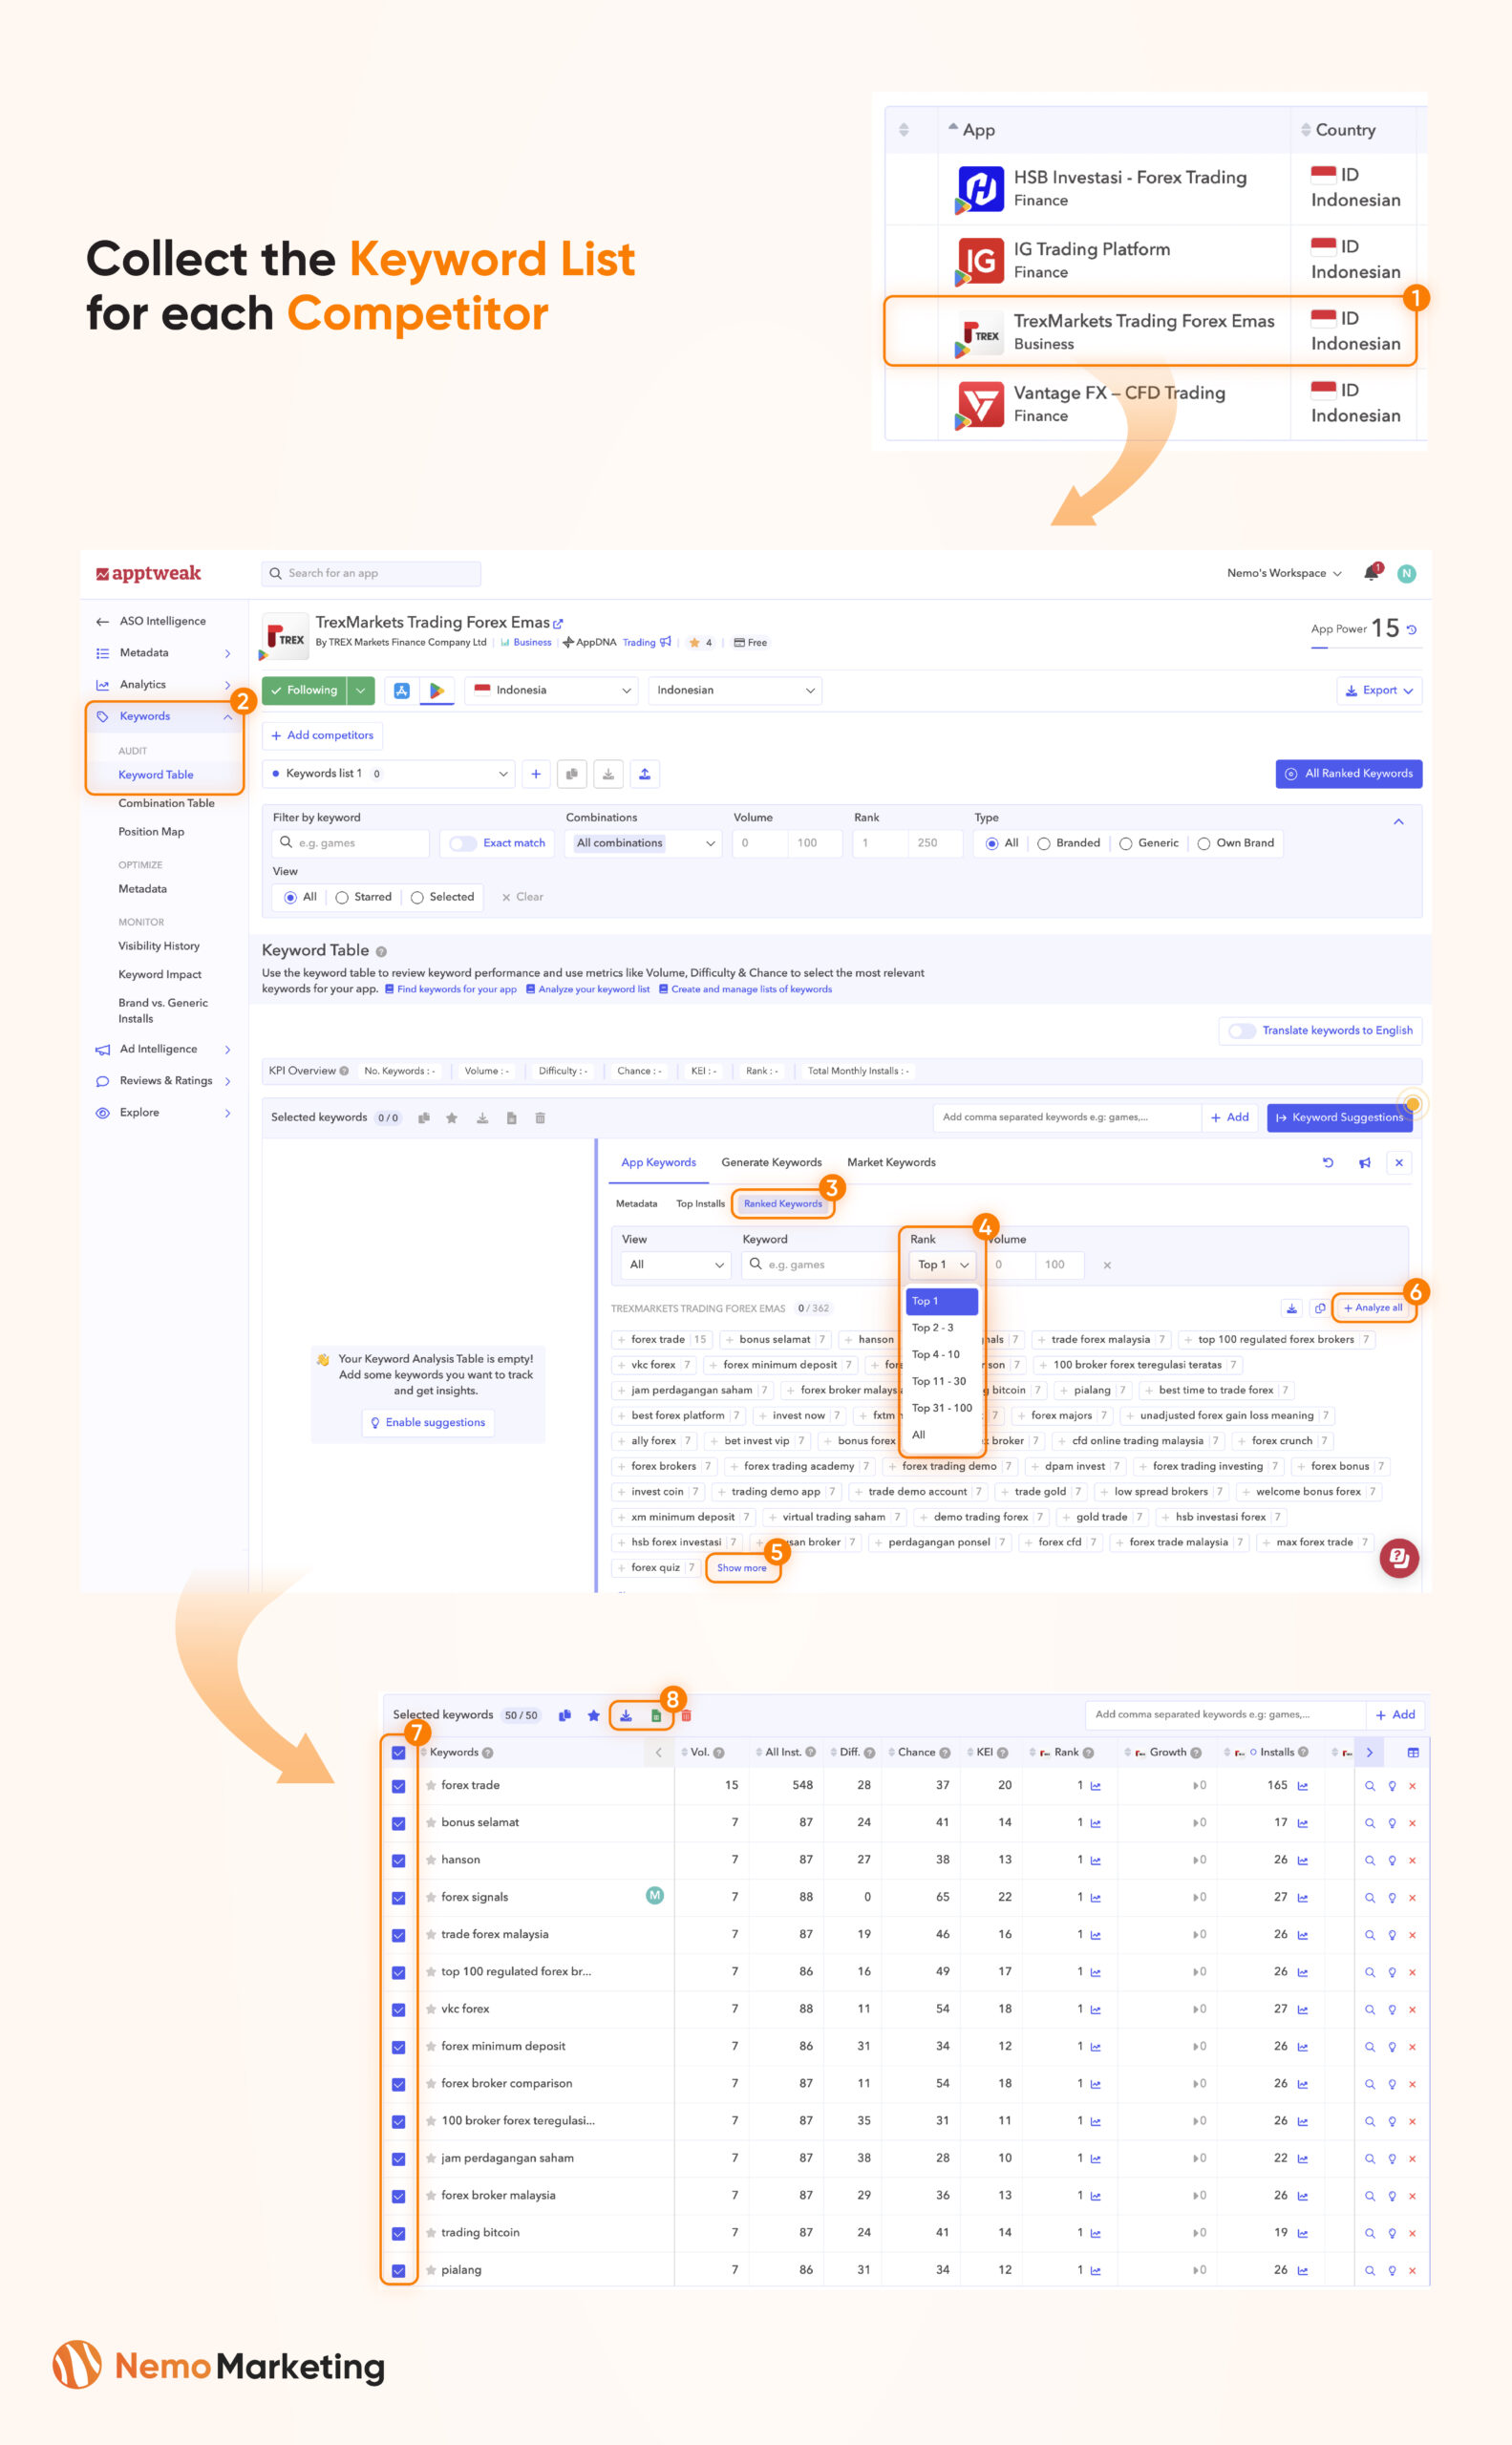Open the Indonesian language dropdown
This screenshot has width=1512, height=2445.
[x=735, y=690]
